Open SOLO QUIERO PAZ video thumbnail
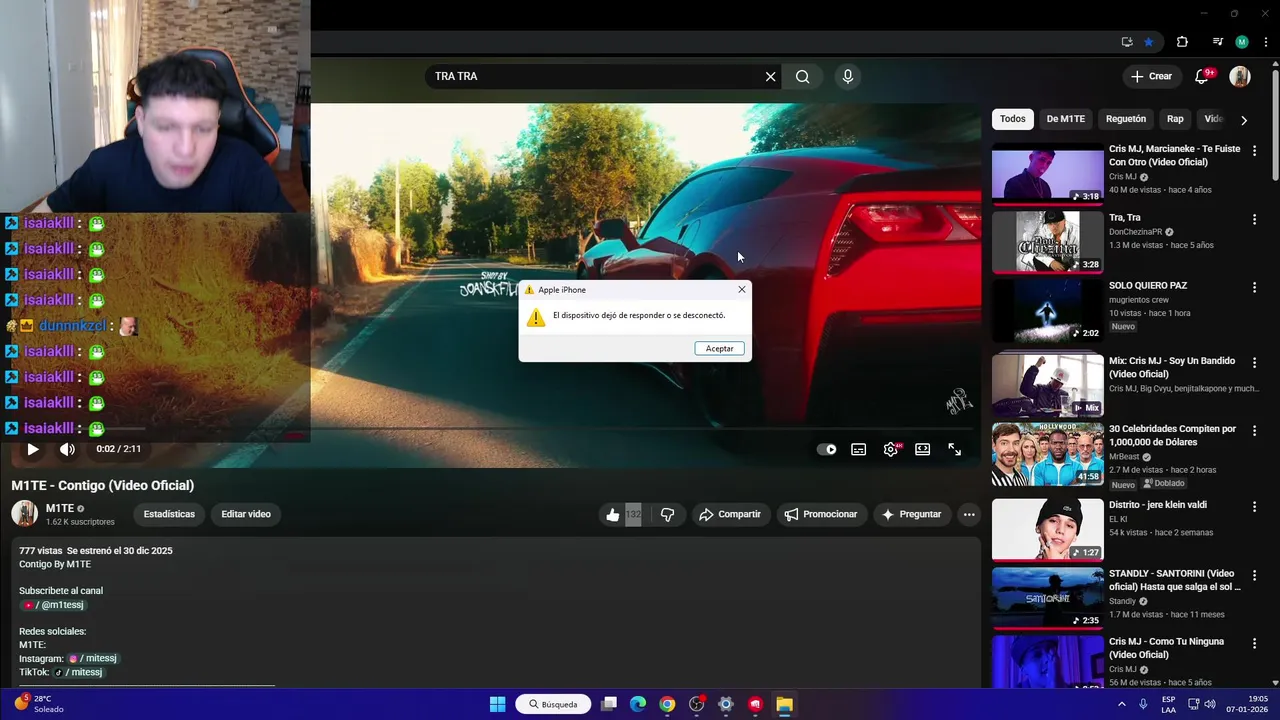This screenshot has height=720, width=1280. pyautogui.click(x=1047, y=309)
